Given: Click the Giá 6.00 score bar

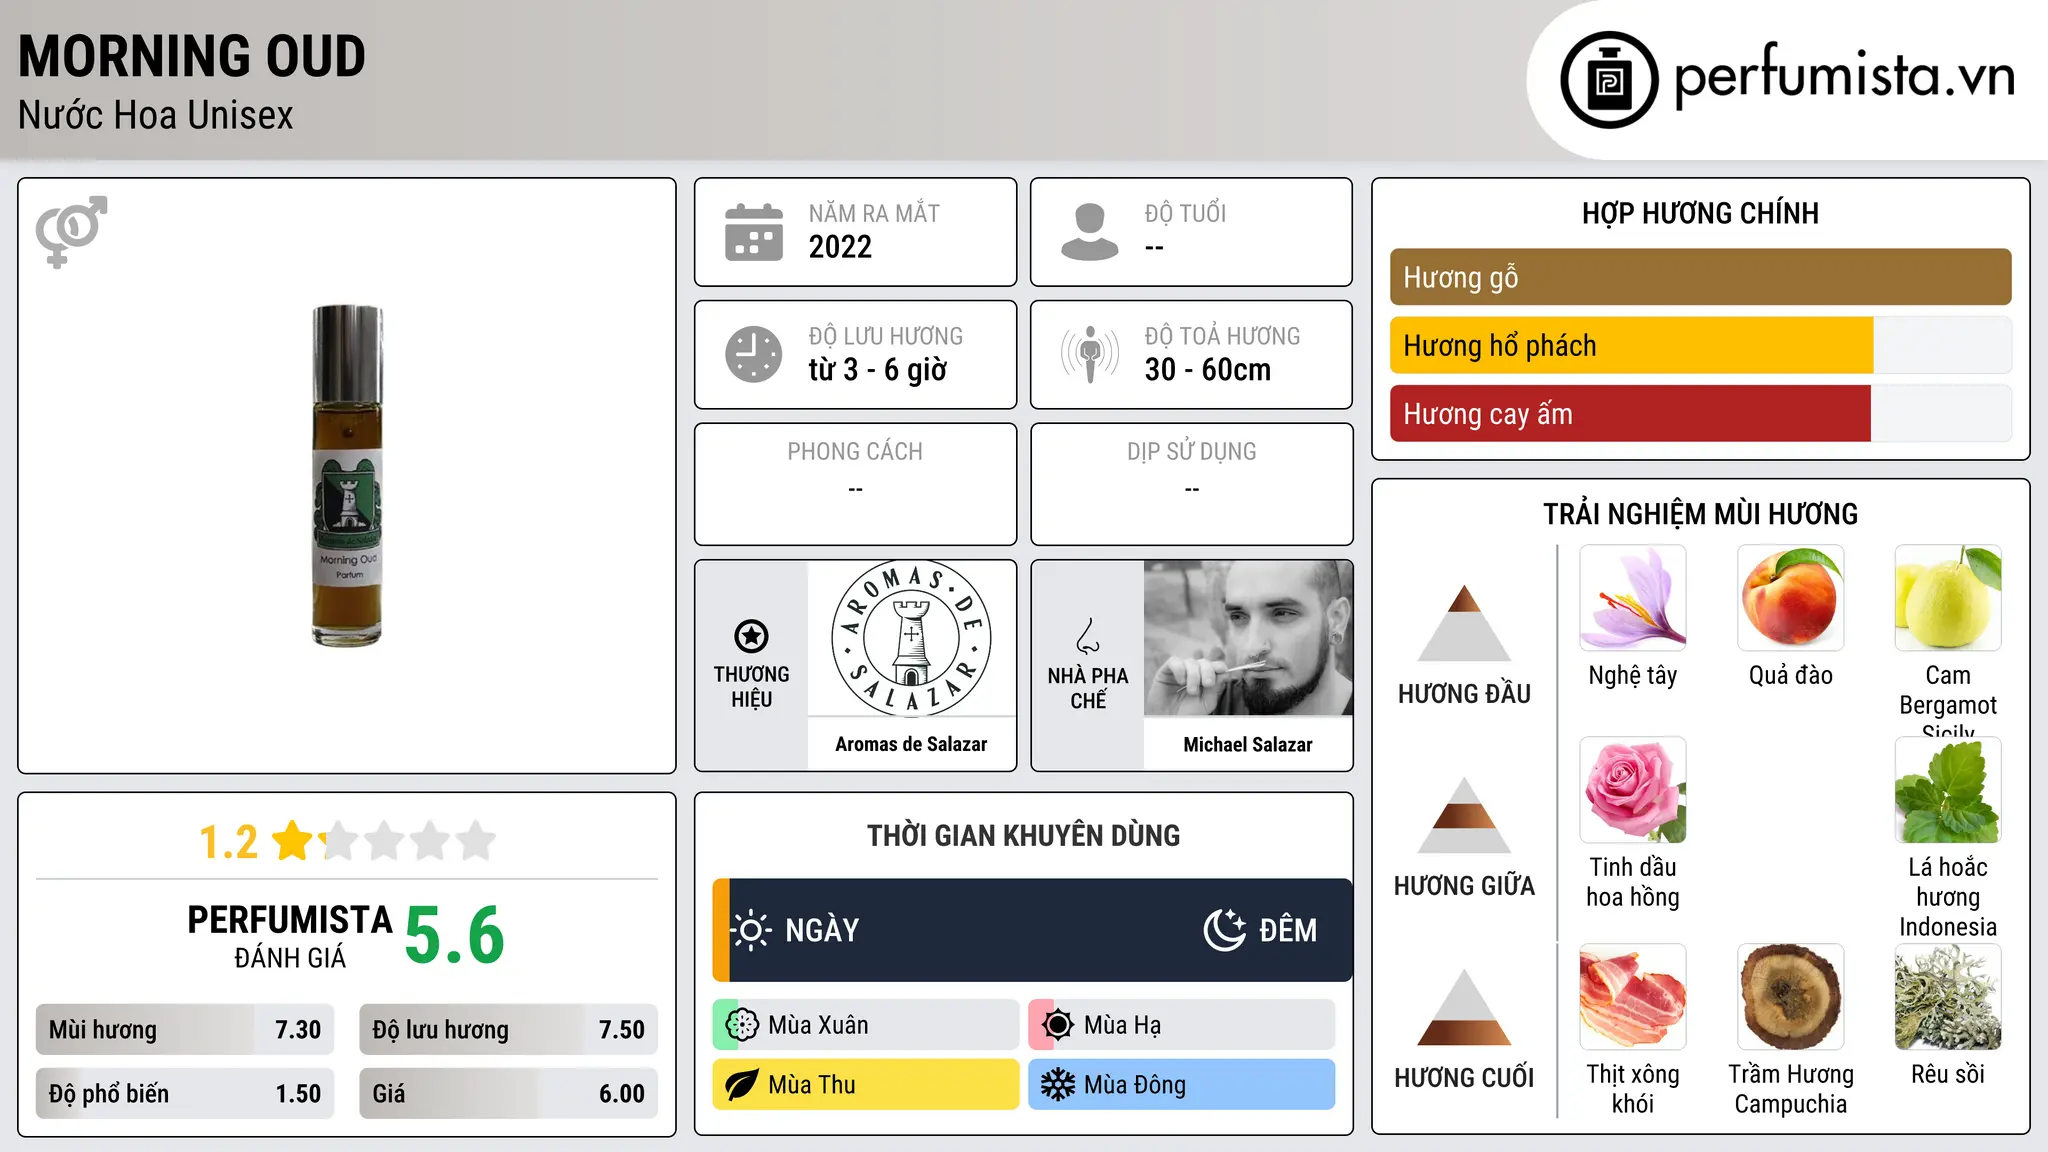Looking at the screenshot, I should click(x=508, y=1093).
